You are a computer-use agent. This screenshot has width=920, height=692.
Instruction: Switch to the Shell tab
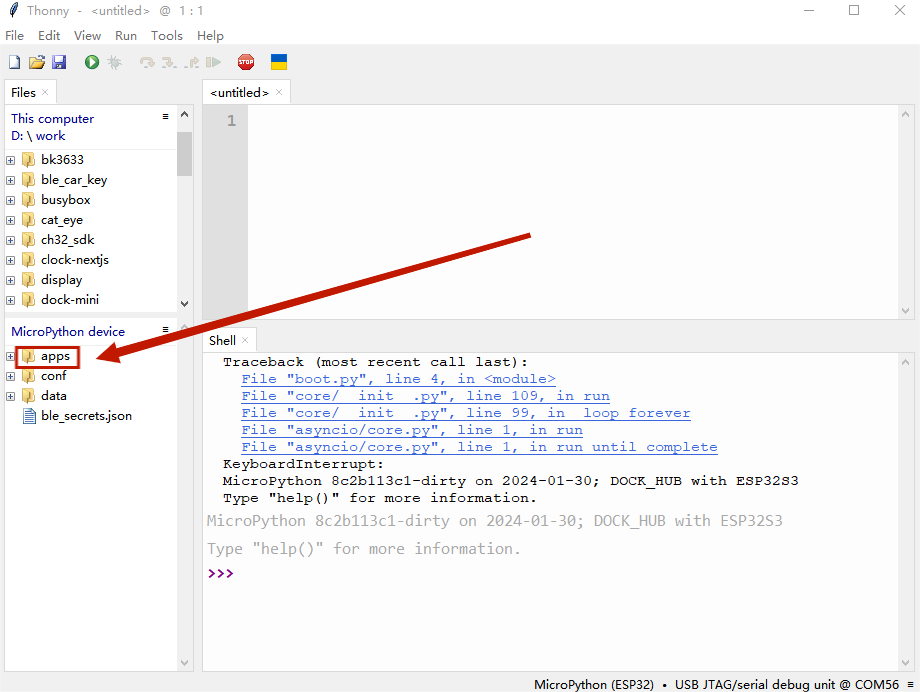pos(222,341)
